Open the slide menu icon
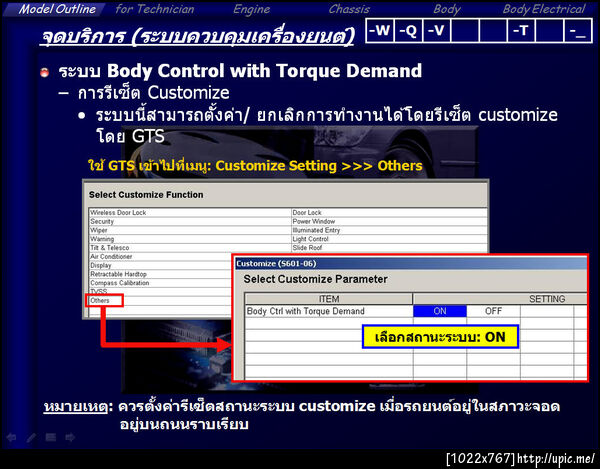 [51, 437]
